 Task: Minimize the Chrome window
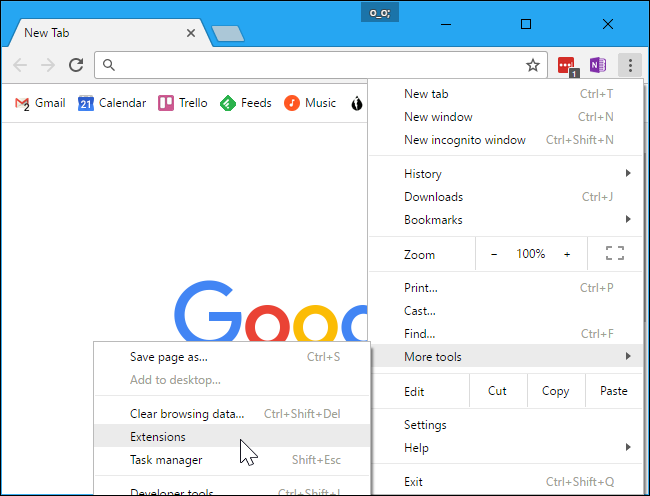(x=446, y=24)
